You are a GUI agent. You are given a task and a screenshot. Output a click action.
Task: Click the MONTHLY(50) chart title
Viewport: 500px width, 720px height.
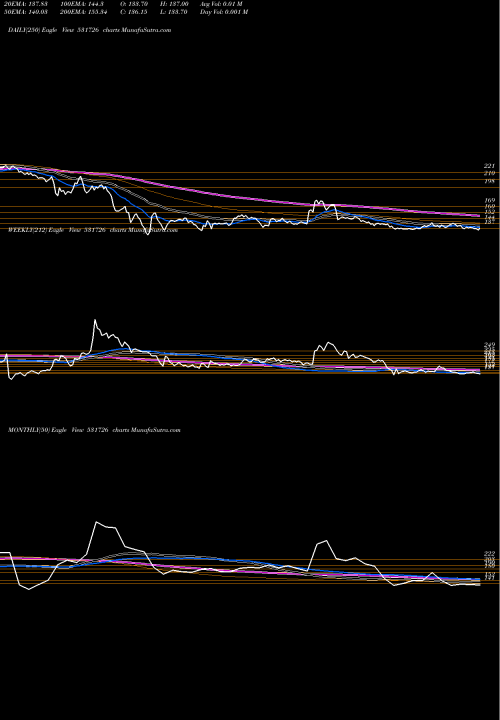[x=94, y=430]
